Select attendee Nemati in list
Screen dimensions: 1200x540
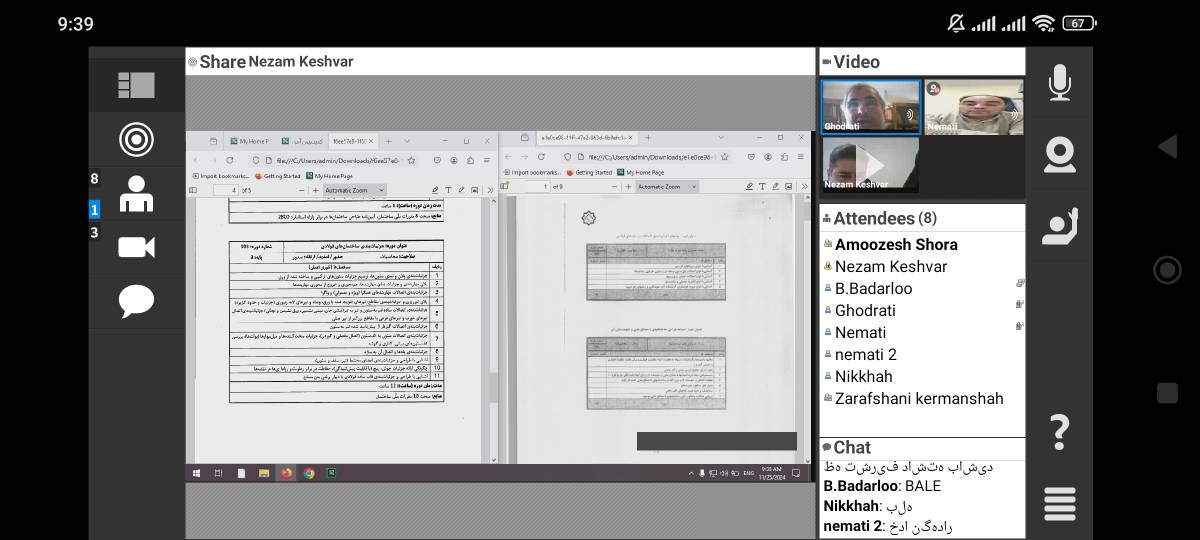861,332
